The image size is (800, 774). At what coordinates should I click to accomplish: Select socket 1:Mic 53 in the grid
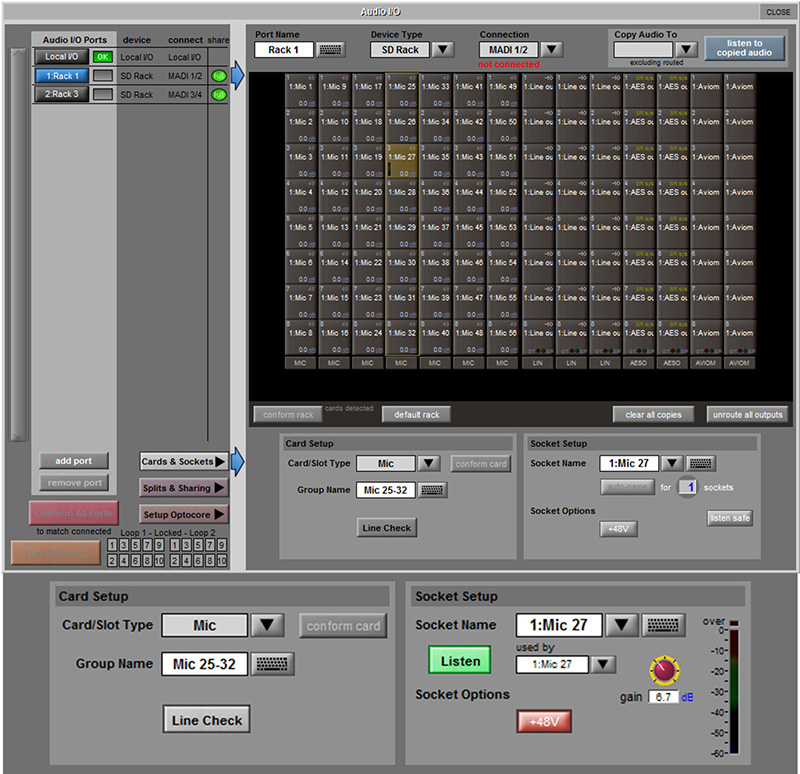[503, 231]
